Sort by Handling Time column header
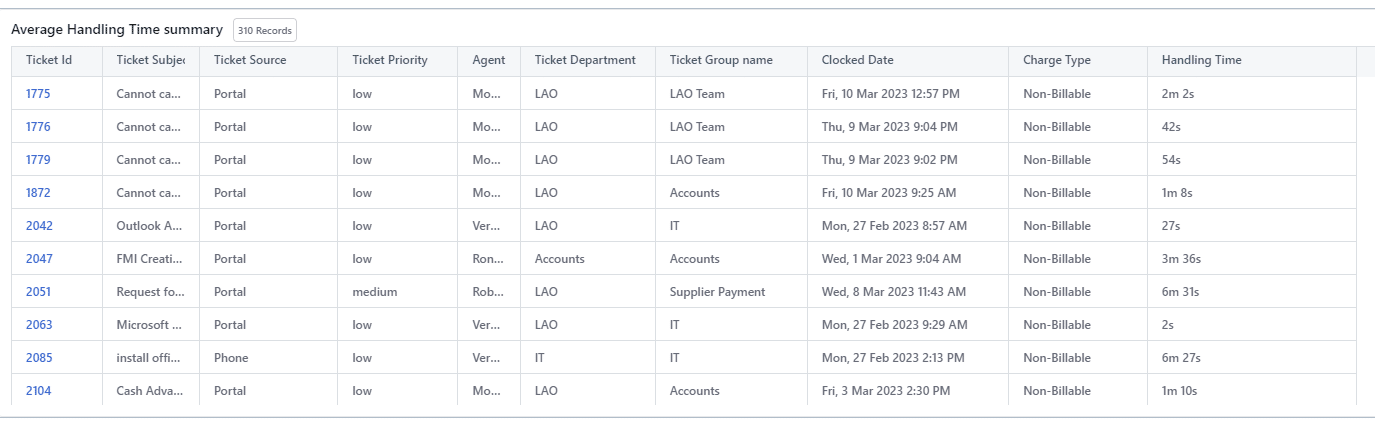The image size is (1375, 428). [x=1201, y=60]
